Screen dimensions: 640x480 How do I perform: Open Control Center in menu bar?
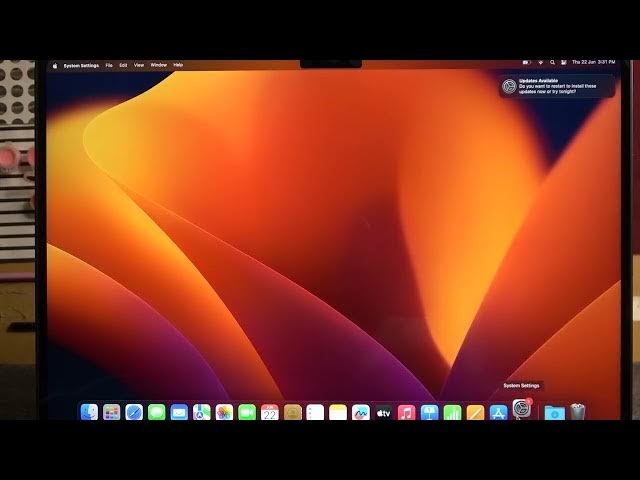tap(564, 62)
